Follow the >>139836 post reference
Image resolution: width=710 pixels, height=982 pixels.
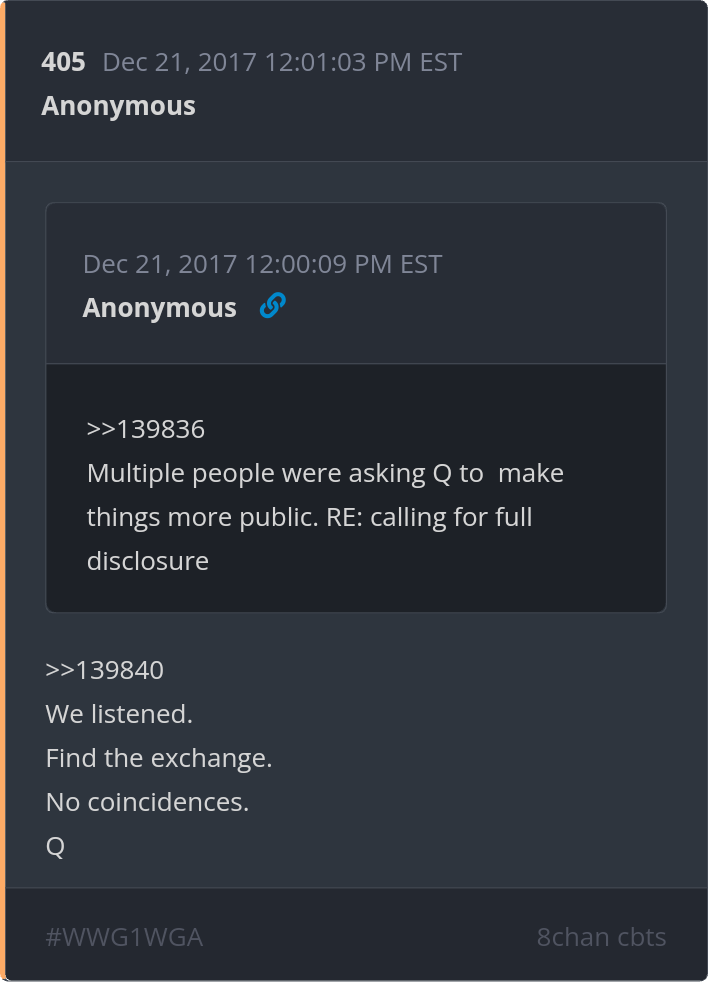tap(146, 429)
